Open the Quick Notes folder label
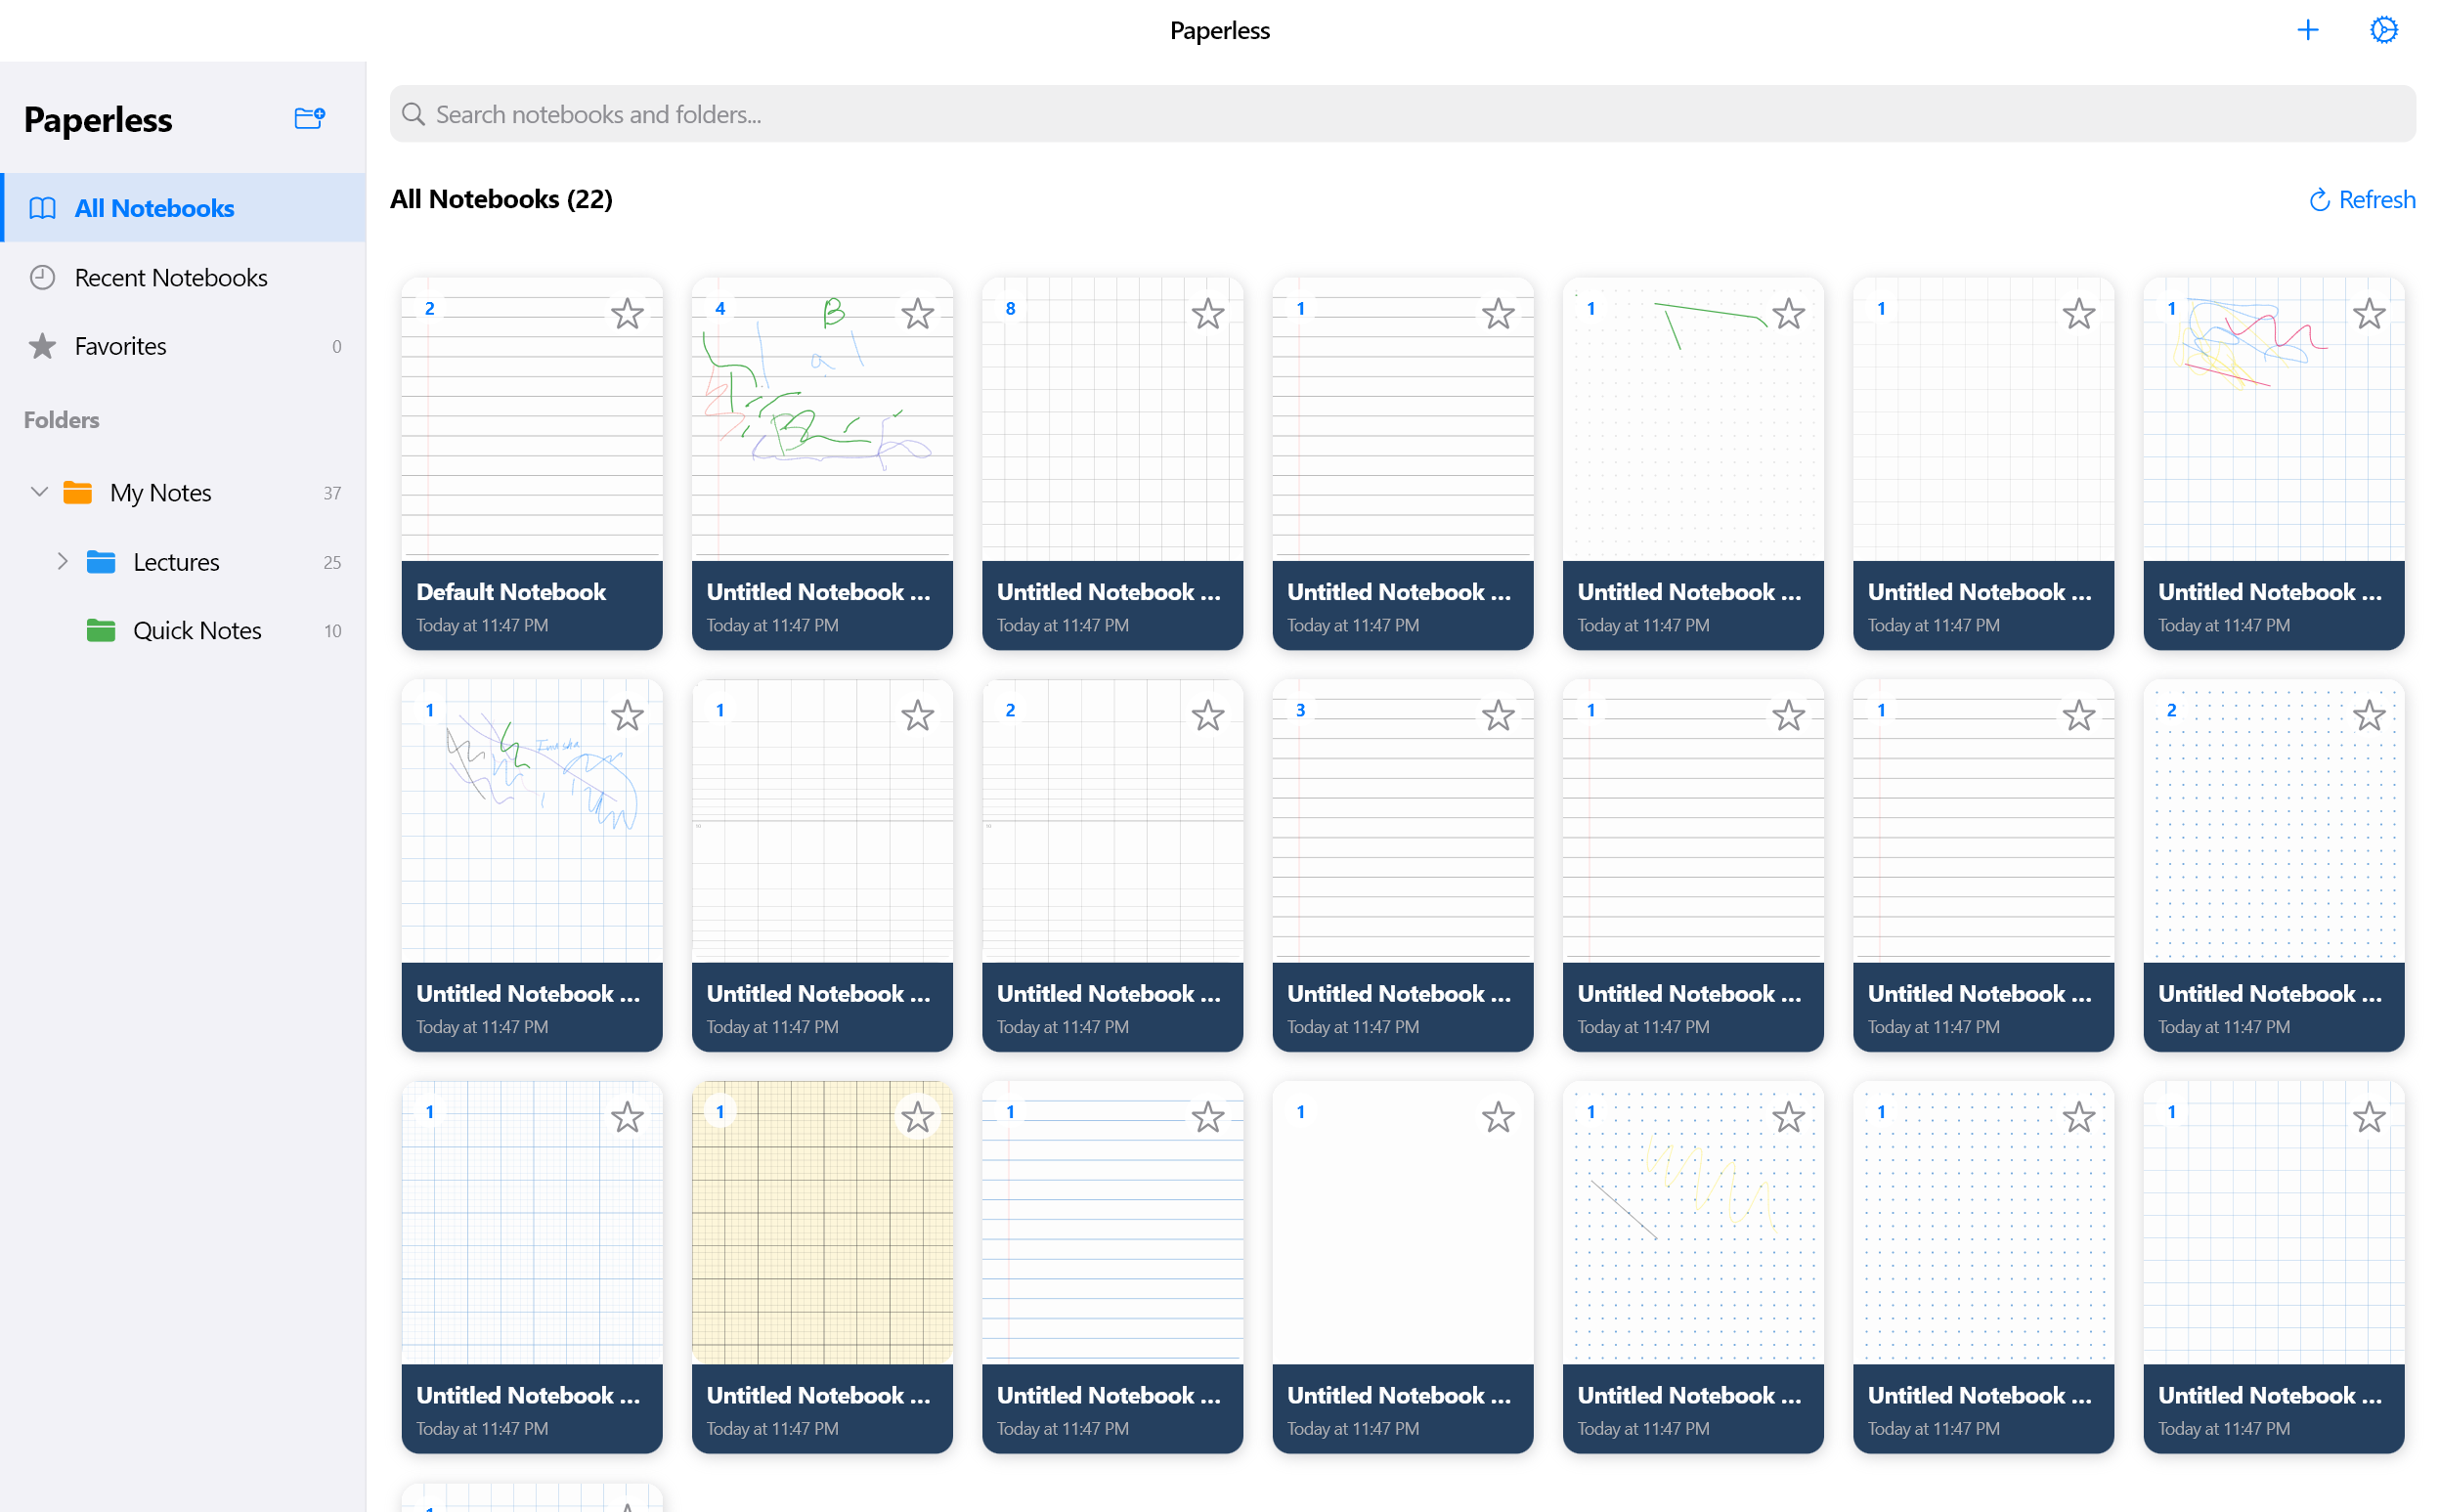The width and height of the screenshot is (2439, 1512). pos(197,630)
